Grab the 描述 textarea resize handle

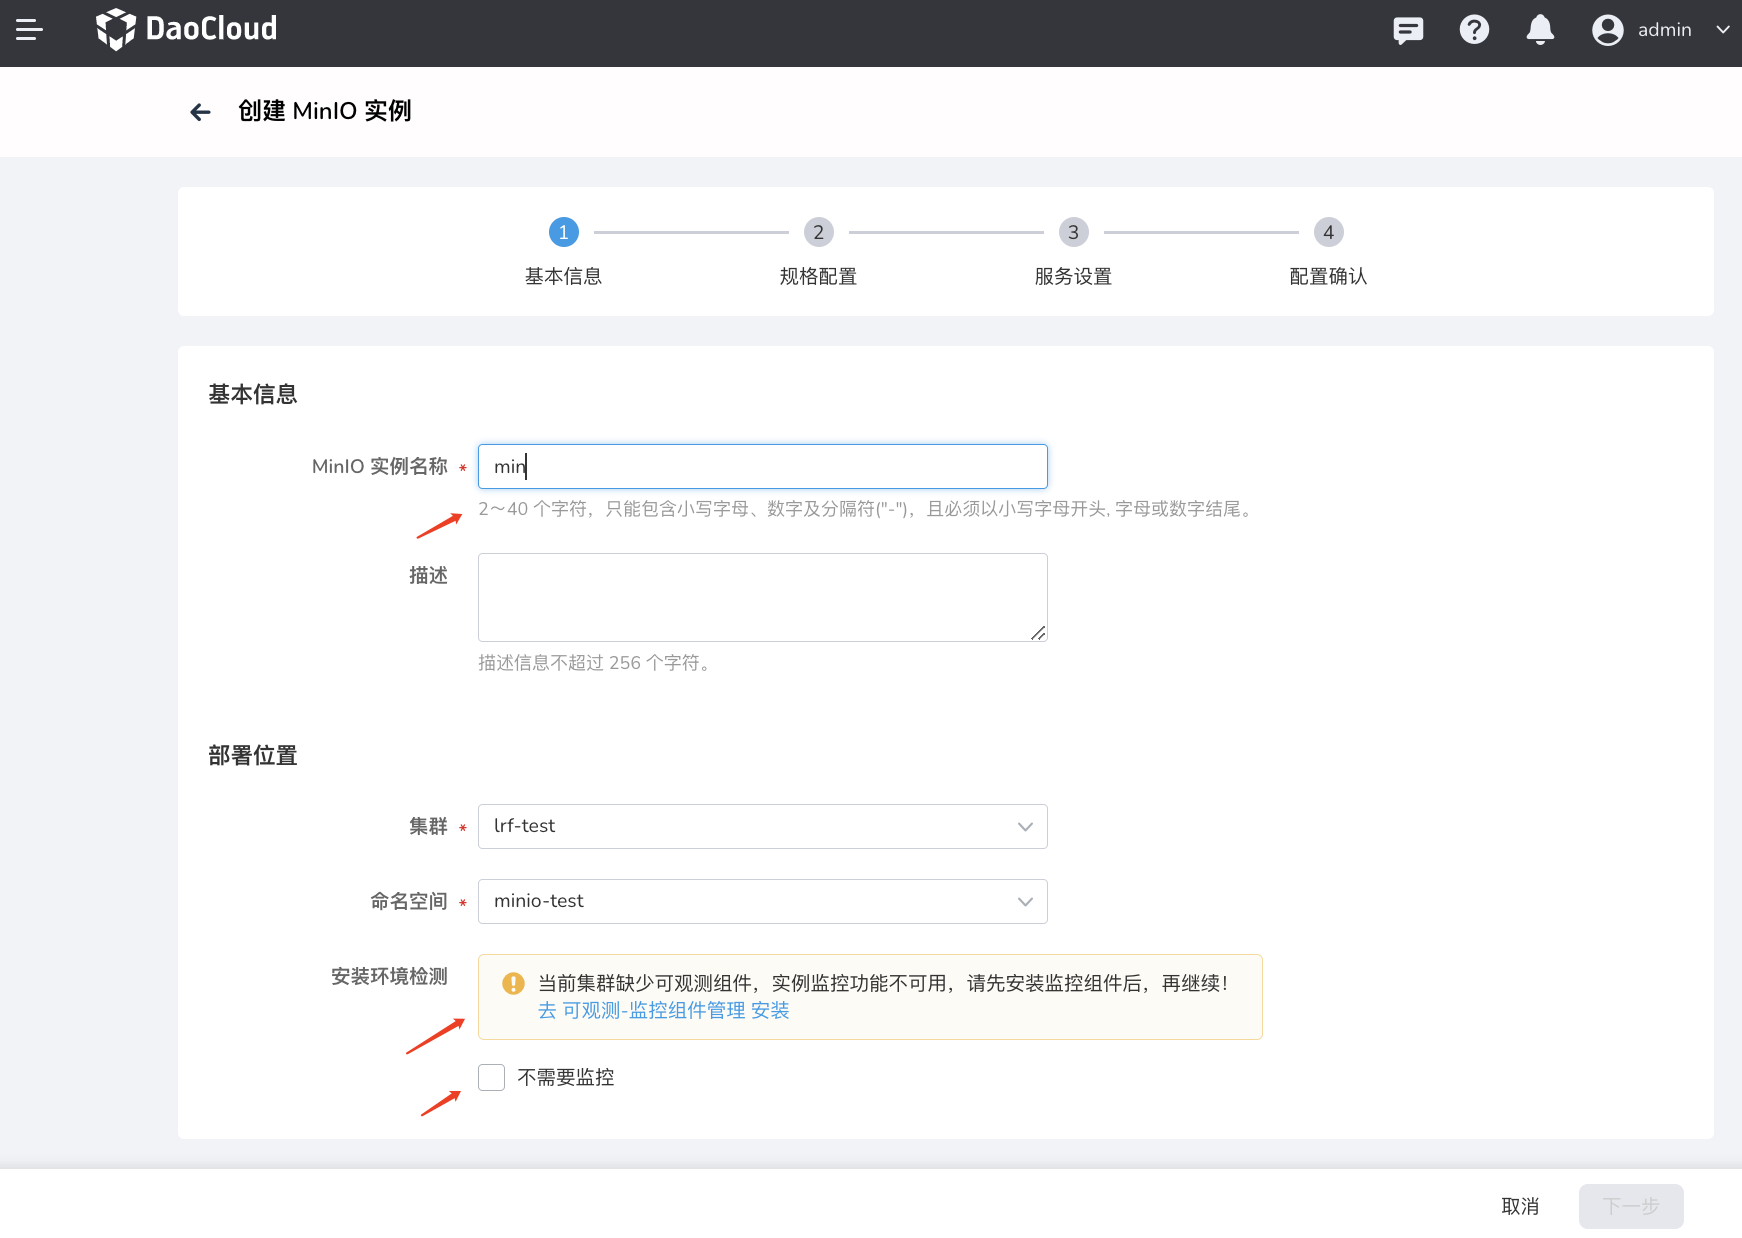[1038, 633]
